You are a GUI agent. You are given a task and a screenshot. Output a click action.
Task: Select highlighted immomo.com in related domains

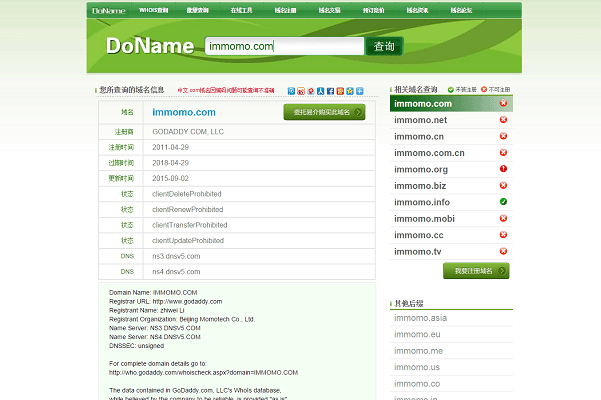[423, 104]
